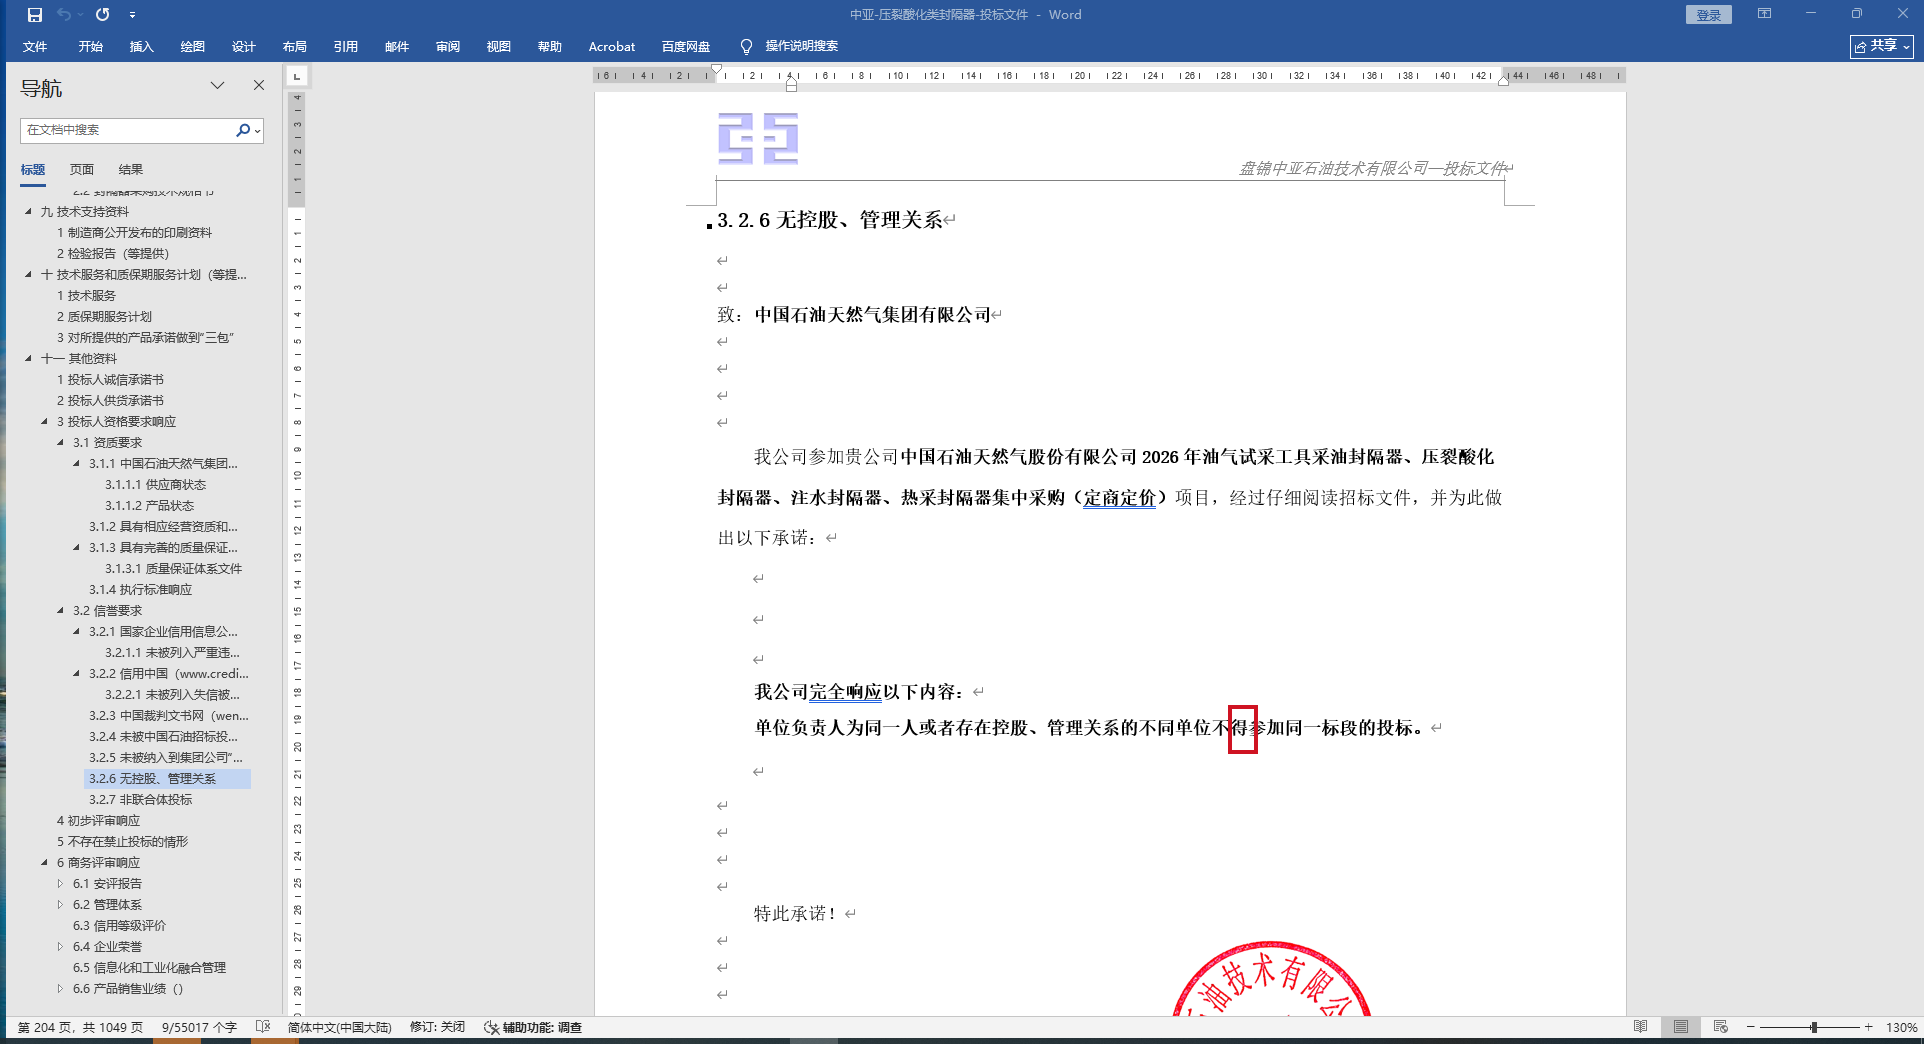Click the zoom slider handle
The height and width of the screenshot is (1044, 1924).
click(1813, 1027)
